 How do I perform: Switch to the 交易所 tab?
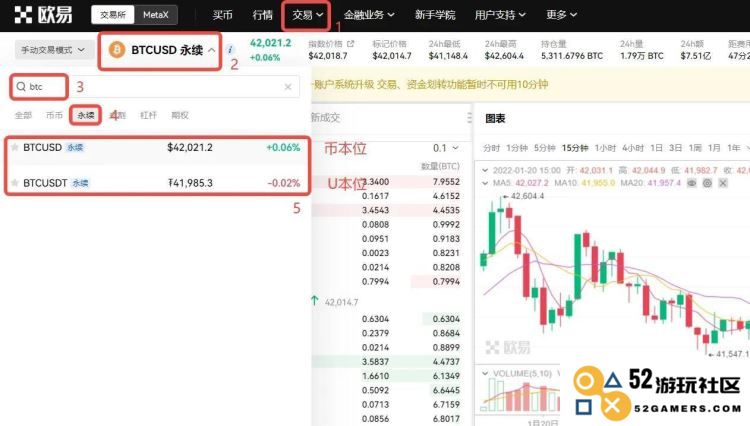113,15
